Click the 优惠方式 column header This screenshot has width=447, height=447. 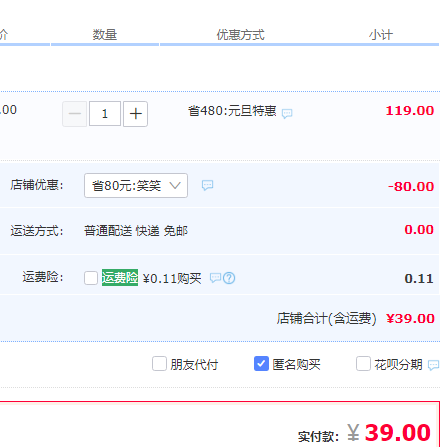pyautogui.click(x=240, y=35)
